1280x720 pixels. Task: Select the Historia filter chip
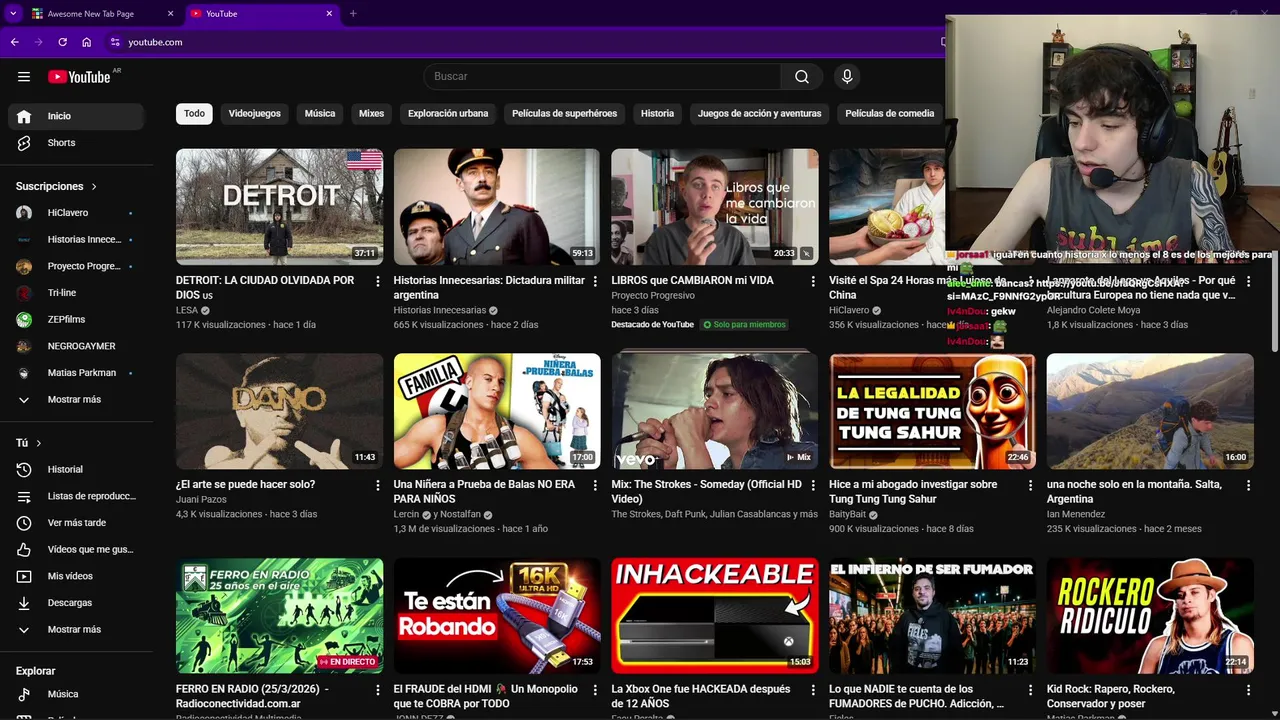657,114
